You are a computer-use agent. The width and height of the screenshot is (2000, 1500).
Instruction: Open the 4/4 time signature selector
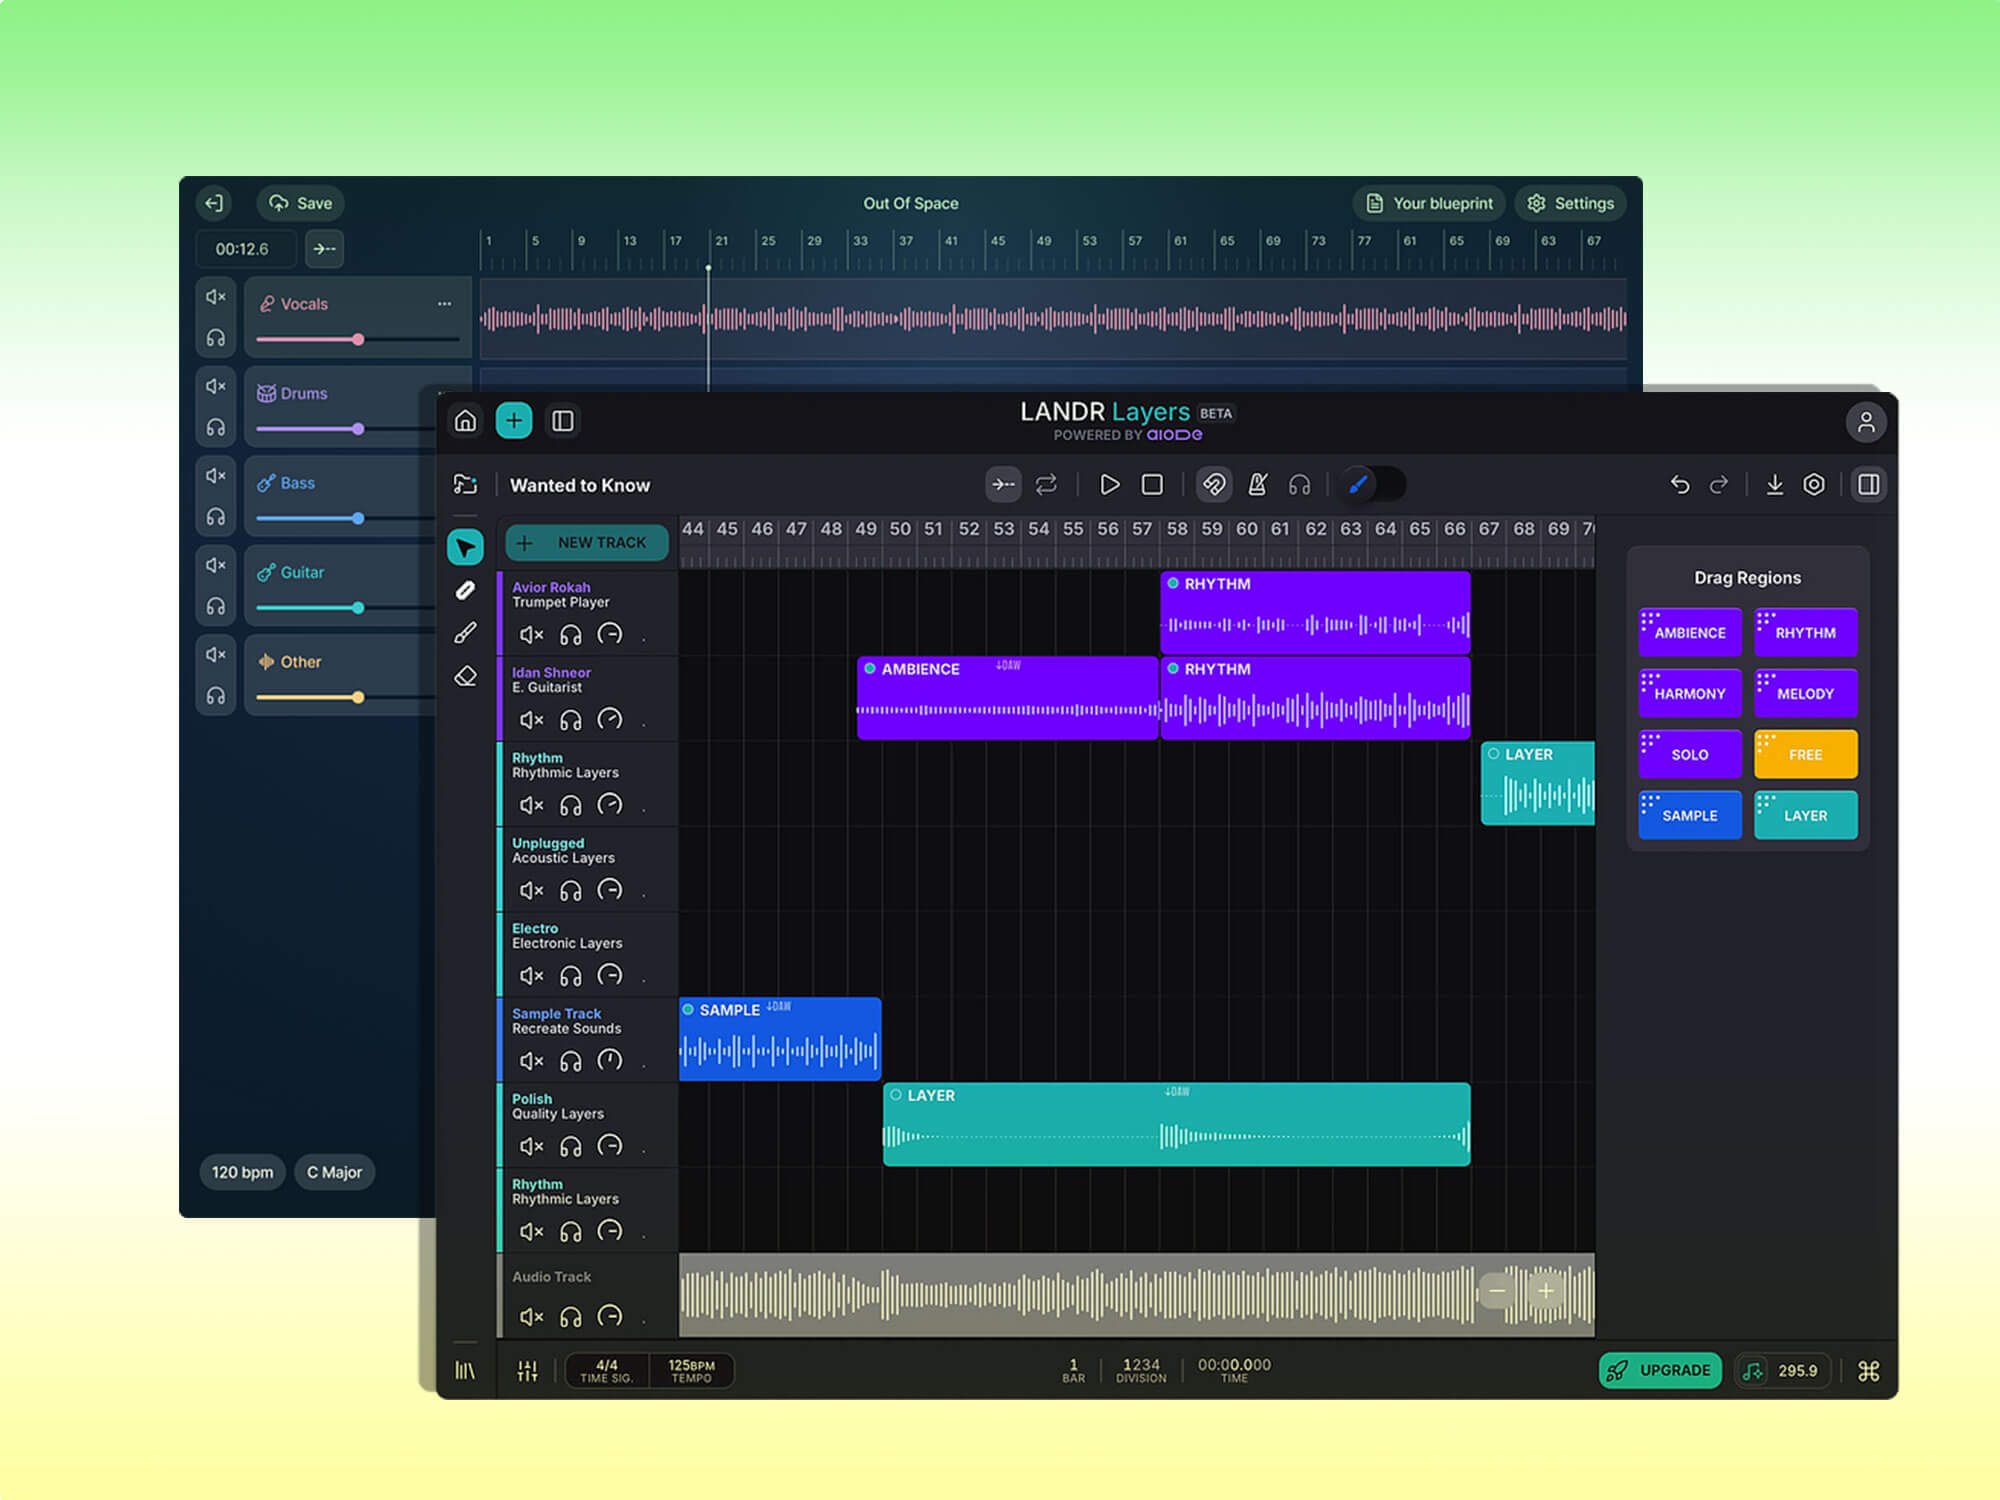(x=605, y=1370)
